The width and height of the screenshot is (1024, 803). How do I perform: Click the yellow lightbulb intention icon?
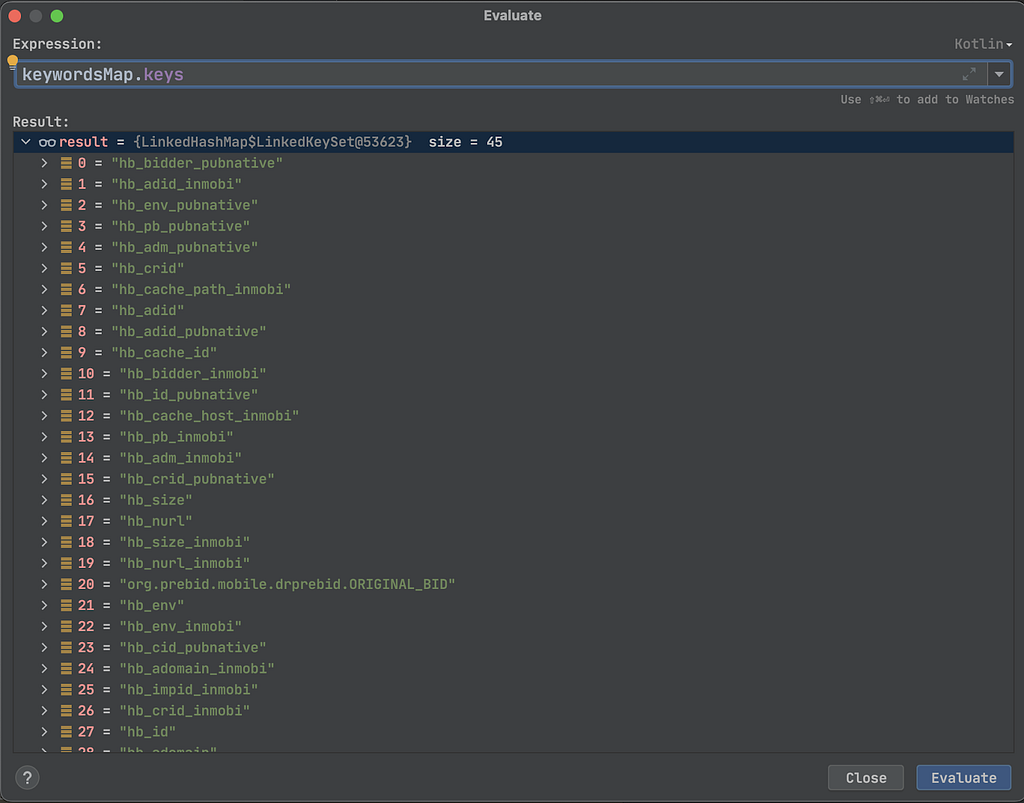click(12, 61)
